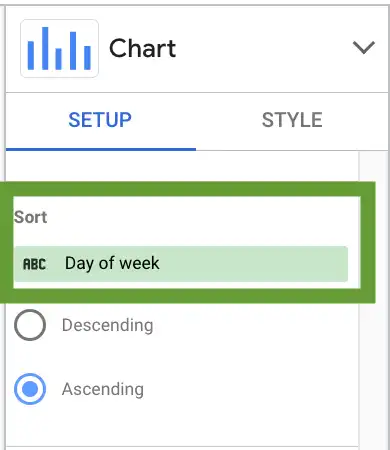Select the Descending radio button
Image resolution: width=390 pixels, height=450 pixels.
30,325
